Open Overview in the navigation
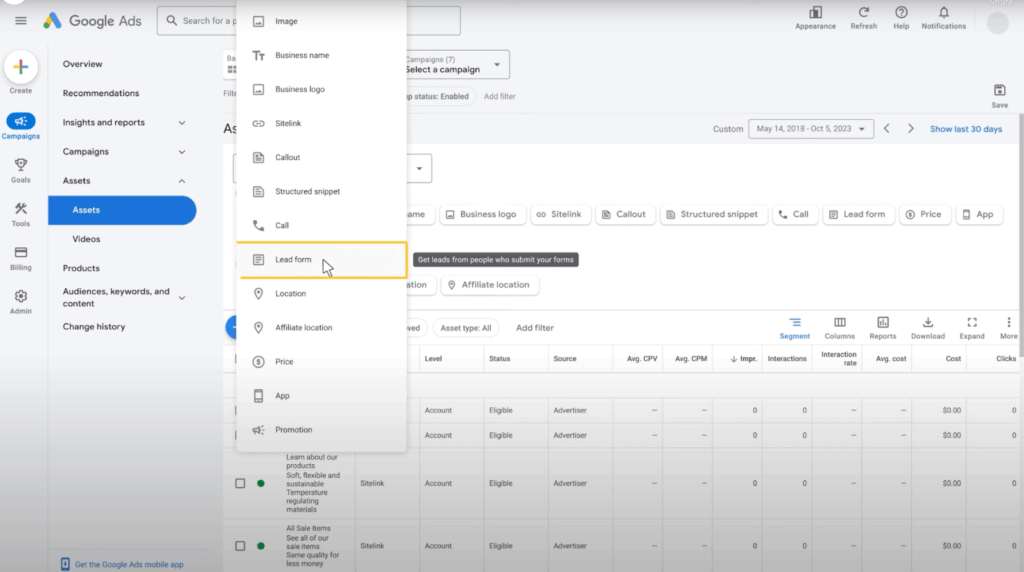The height and width of the screenshot is (572, 1024). [x=82, y=64]
